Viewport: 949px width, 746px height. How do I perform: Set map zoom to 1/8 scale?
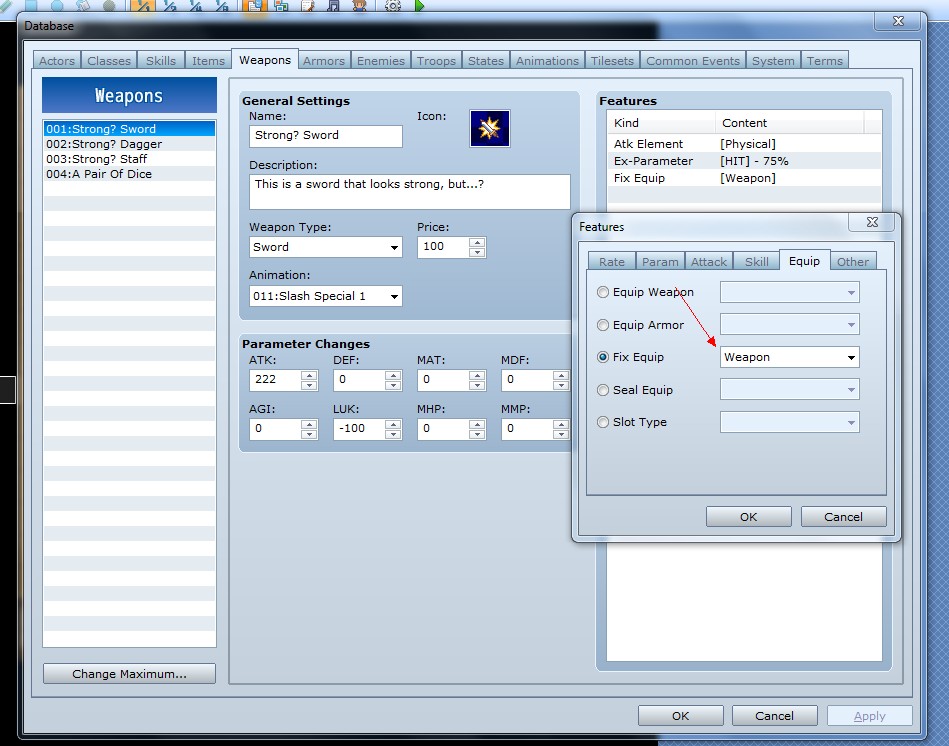[x=222, y=5]
